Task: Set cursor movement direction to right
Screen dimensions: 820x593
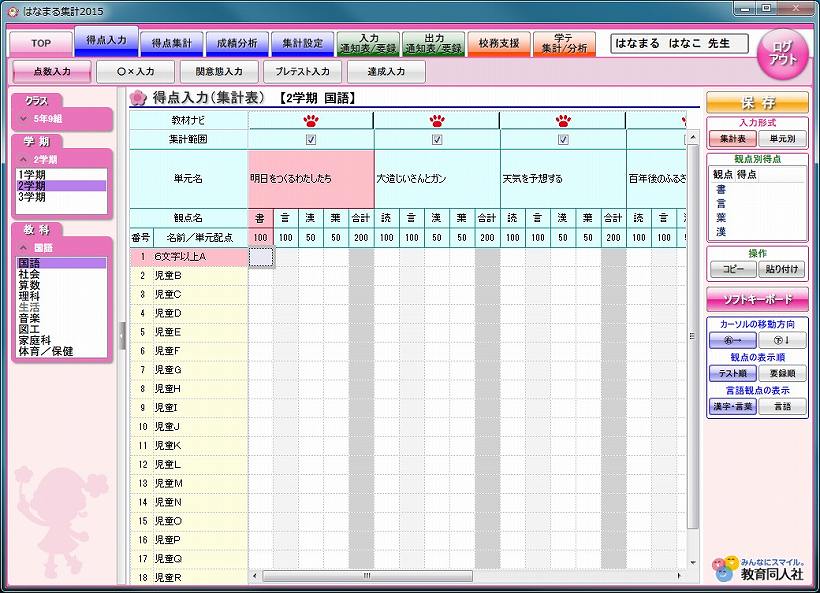Action: click(x=732, y=340)
